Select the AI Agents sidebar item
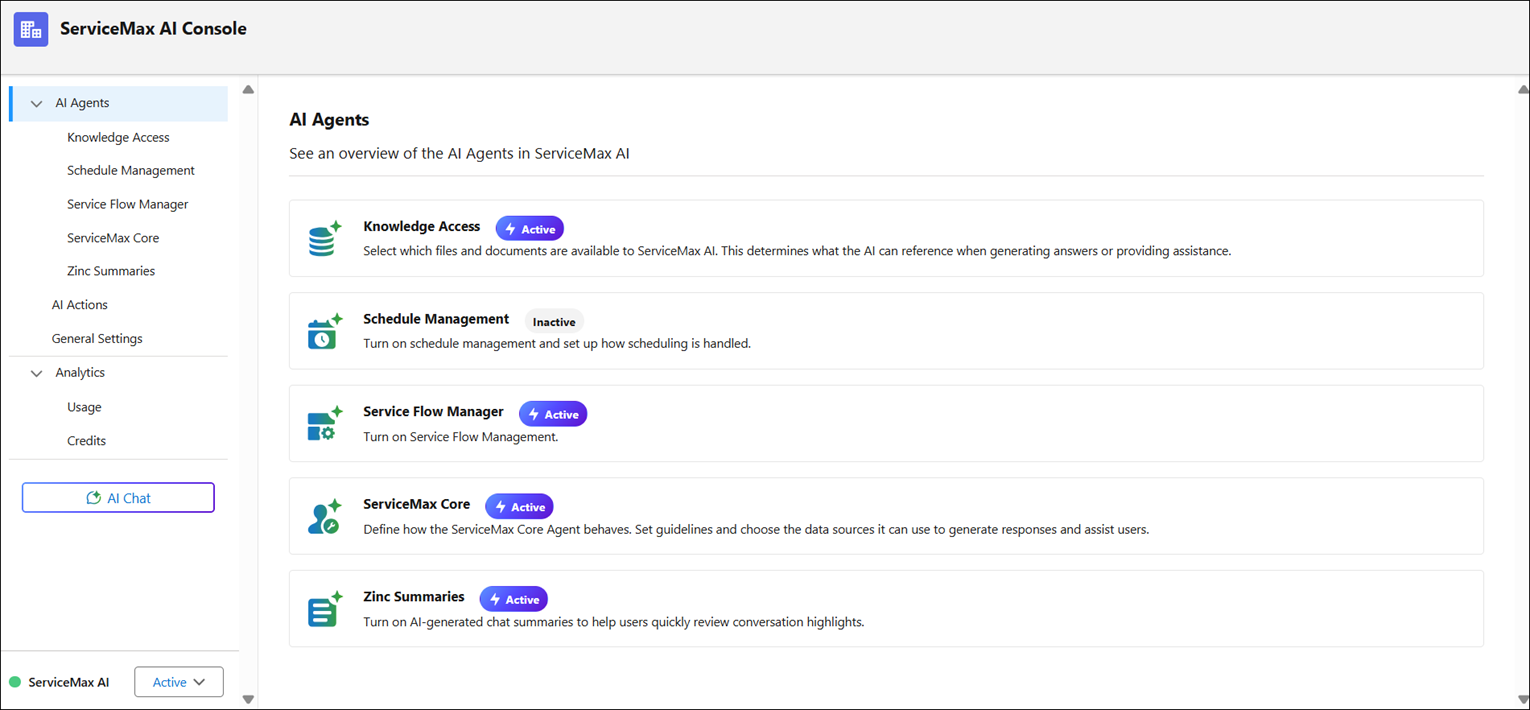Image resolution: width=1530 pixels, height=710 pixels. point(119,103)
